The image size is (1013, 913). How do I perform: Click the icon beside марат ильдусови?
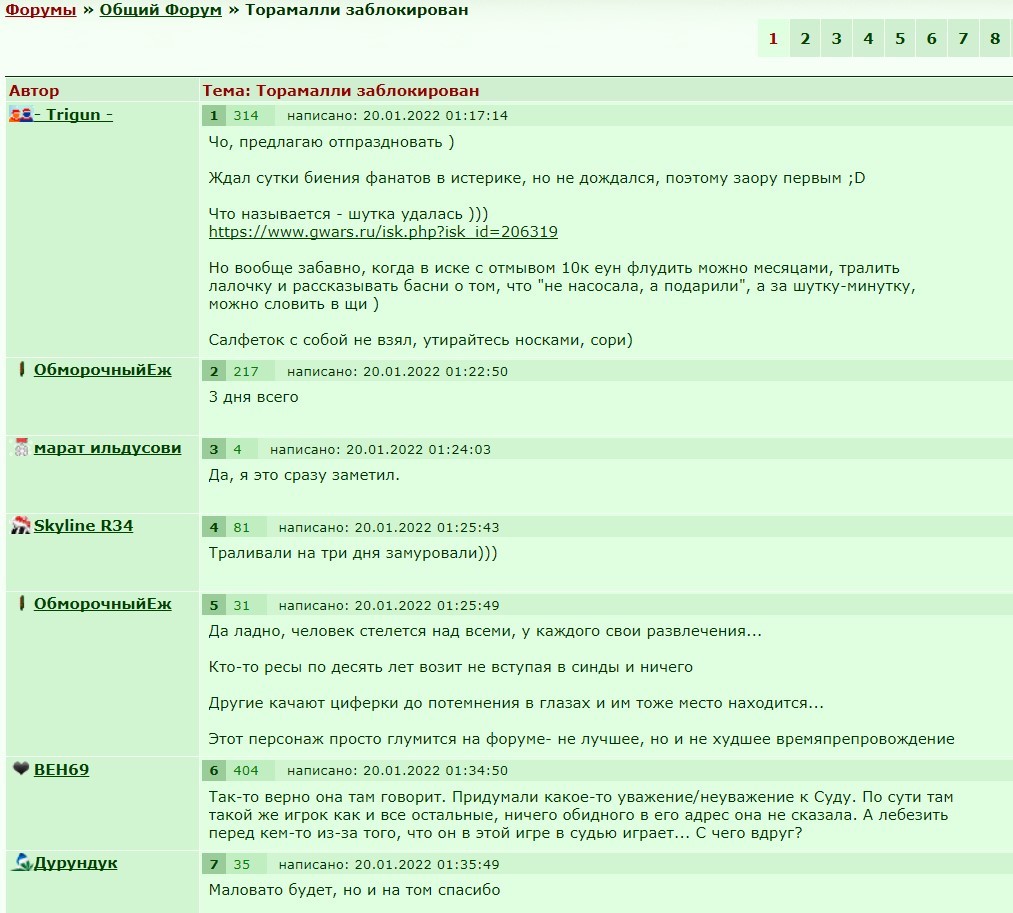click(x=22, y=447)
